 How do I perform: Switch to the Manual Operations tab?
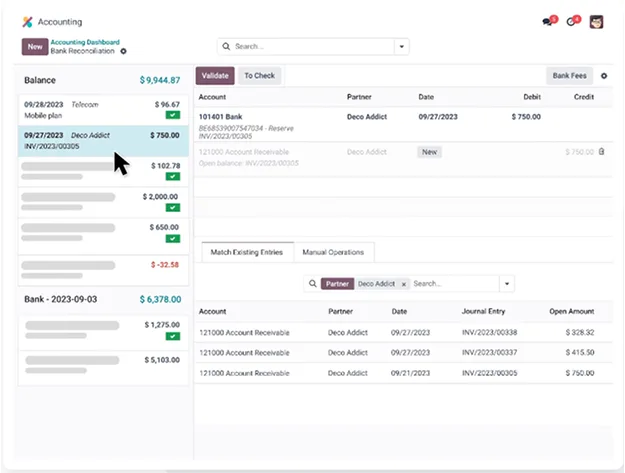334,252
